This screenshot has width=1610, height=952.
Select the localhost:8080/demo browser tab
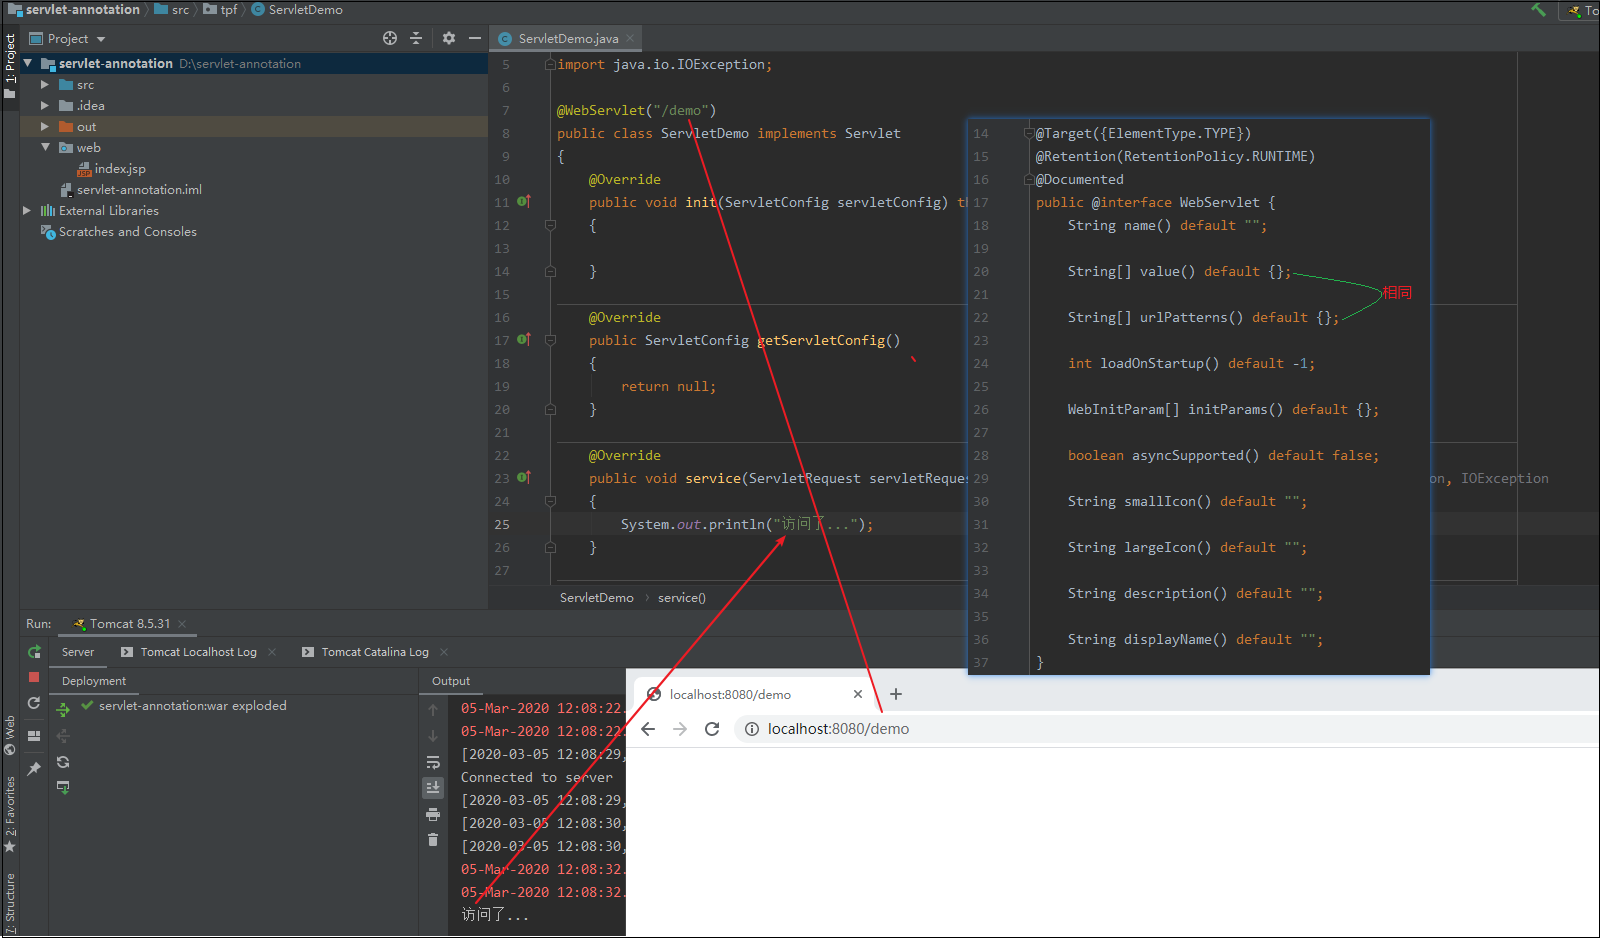point(730,694)
